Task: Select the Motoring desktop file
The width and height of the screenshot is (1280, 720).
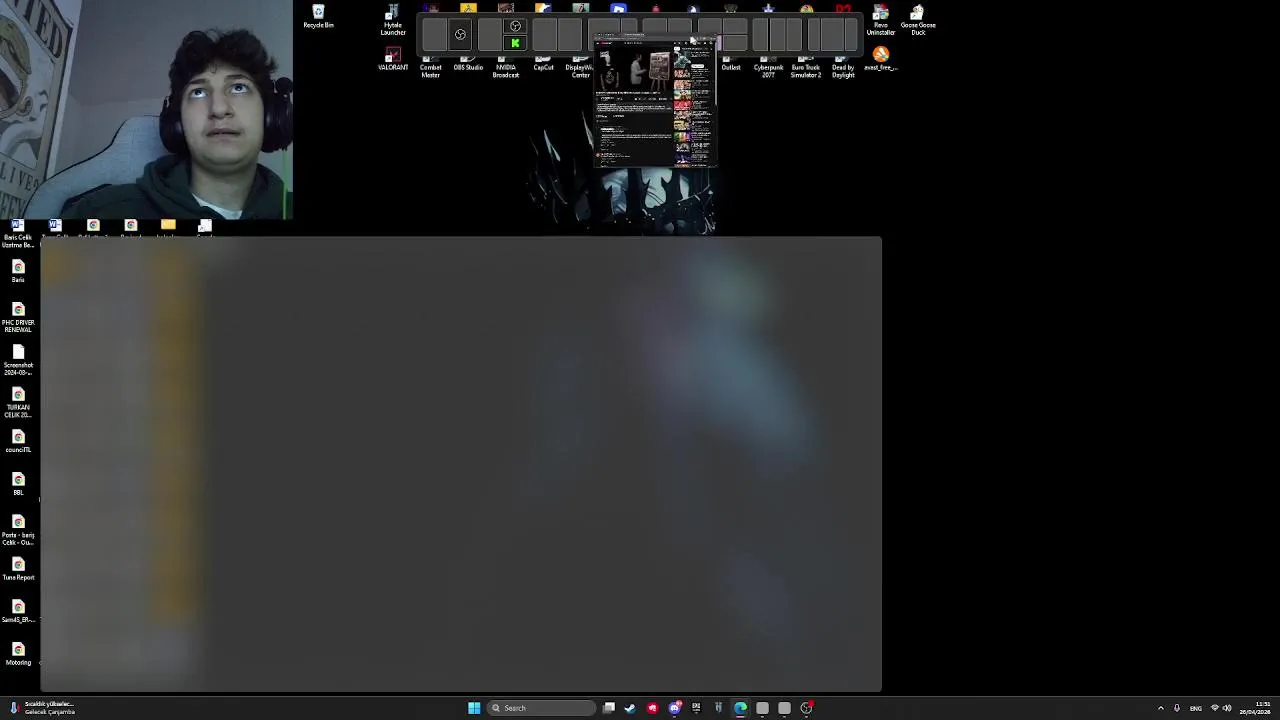Action: [18, 654]
